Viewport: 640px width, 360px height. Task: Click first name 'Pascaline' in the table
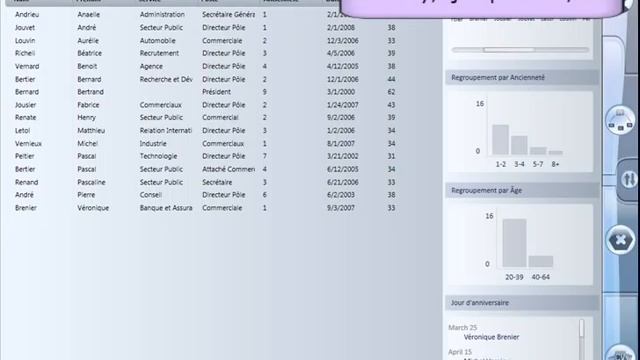(x=91, y=182)
